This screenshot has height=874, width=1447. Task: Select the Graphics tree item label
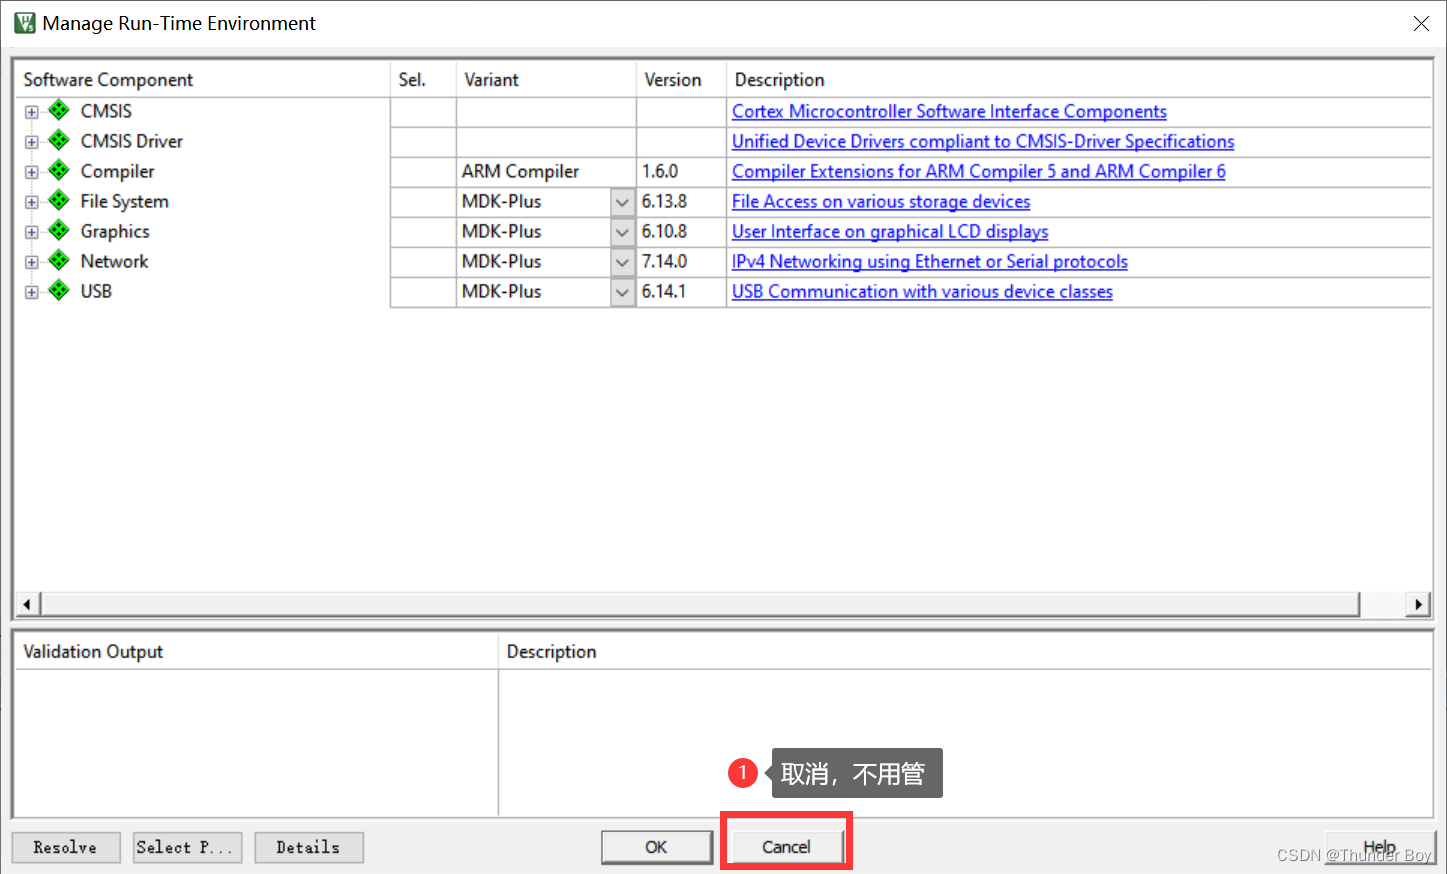115,231
